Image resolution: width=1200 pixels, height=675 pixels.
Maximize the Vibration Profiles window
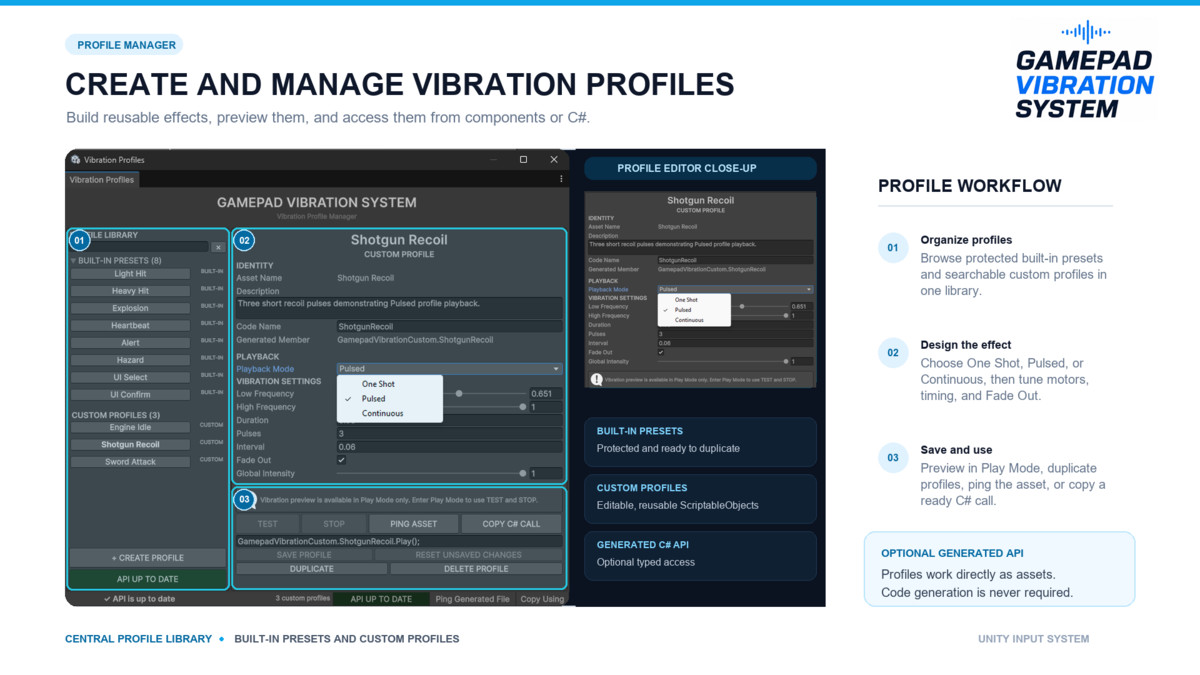pos(523,160)
